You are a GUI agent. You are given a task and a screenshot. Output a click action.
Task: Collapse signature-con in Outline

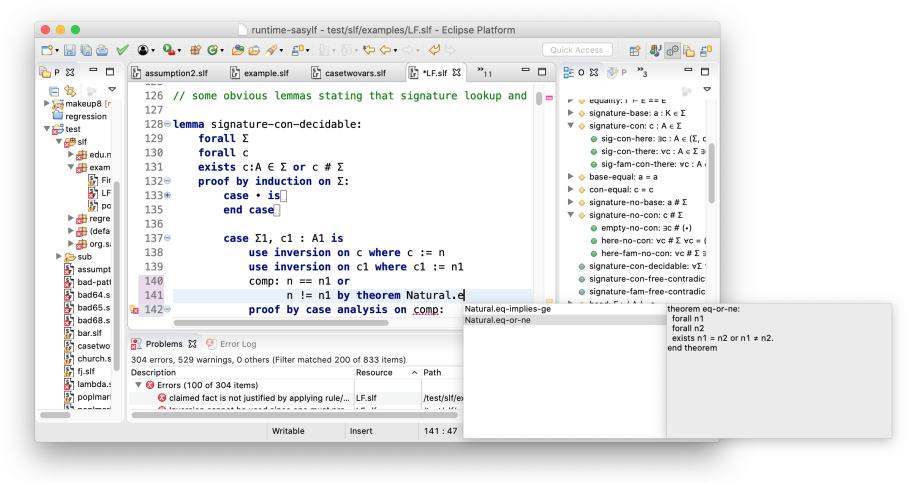pos(570,125)
